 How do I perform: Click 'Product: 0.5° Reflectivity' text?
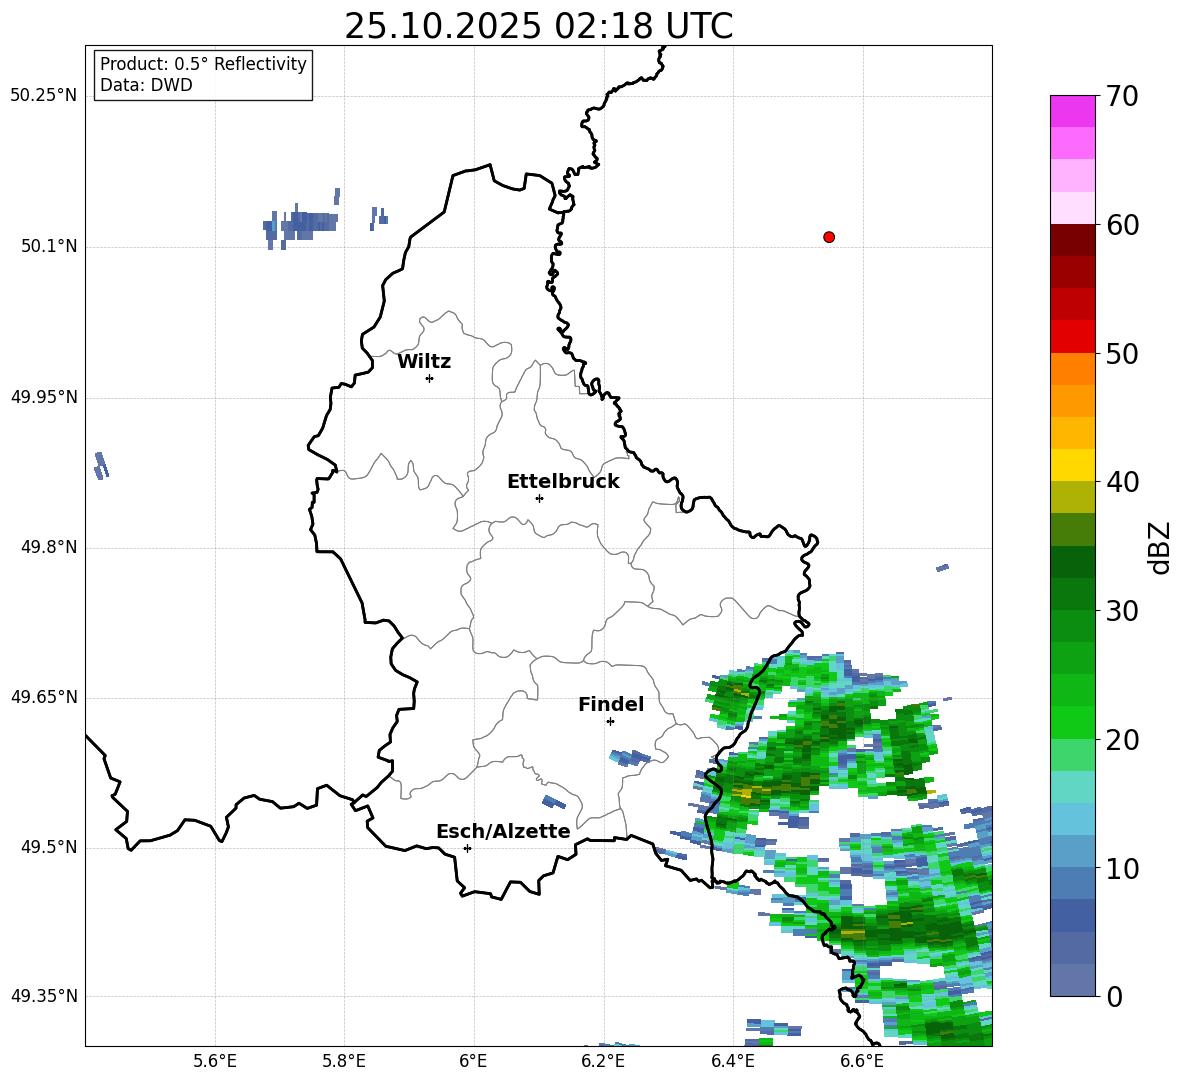pos(203,64)
